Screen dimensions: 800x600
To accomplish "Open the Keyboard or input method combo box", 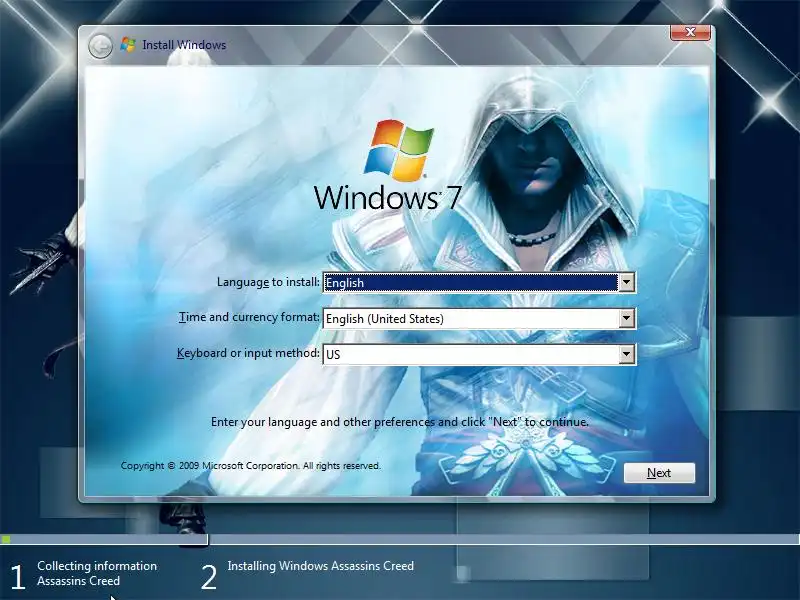I will point(479,355).
